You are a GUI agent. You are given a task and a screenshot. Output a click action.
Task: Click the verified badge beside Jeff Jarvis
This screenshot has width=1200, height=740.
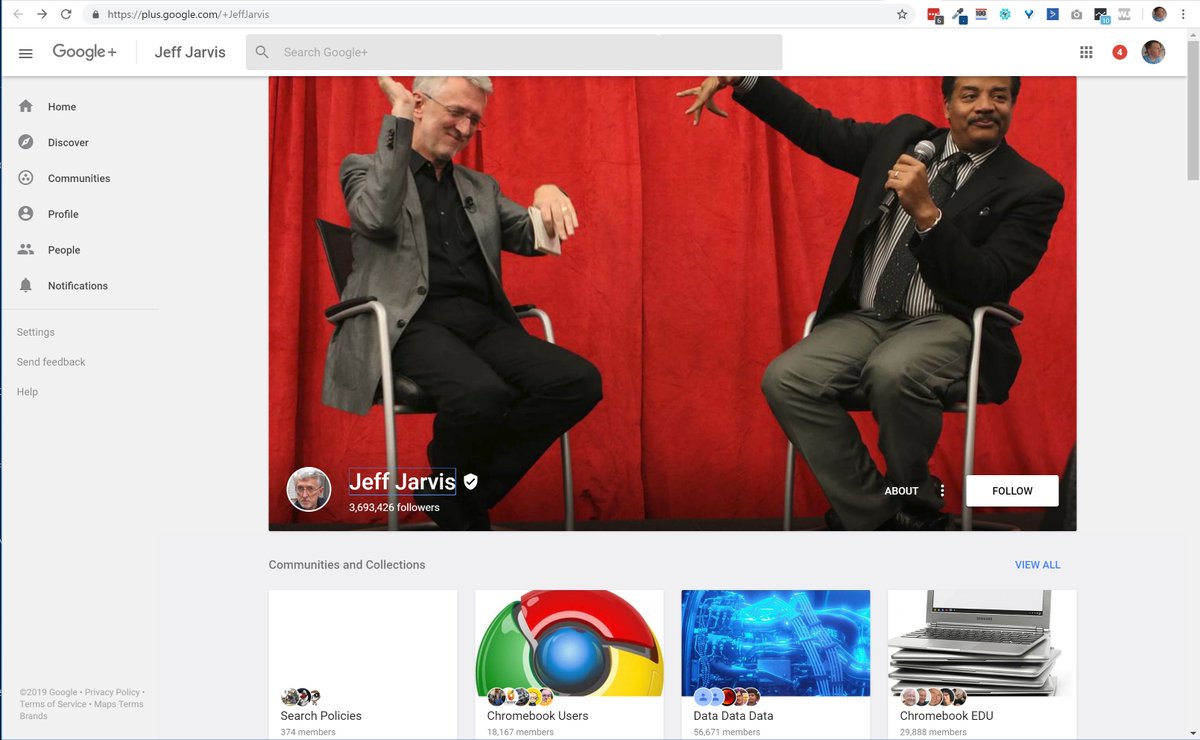(470, 481)
